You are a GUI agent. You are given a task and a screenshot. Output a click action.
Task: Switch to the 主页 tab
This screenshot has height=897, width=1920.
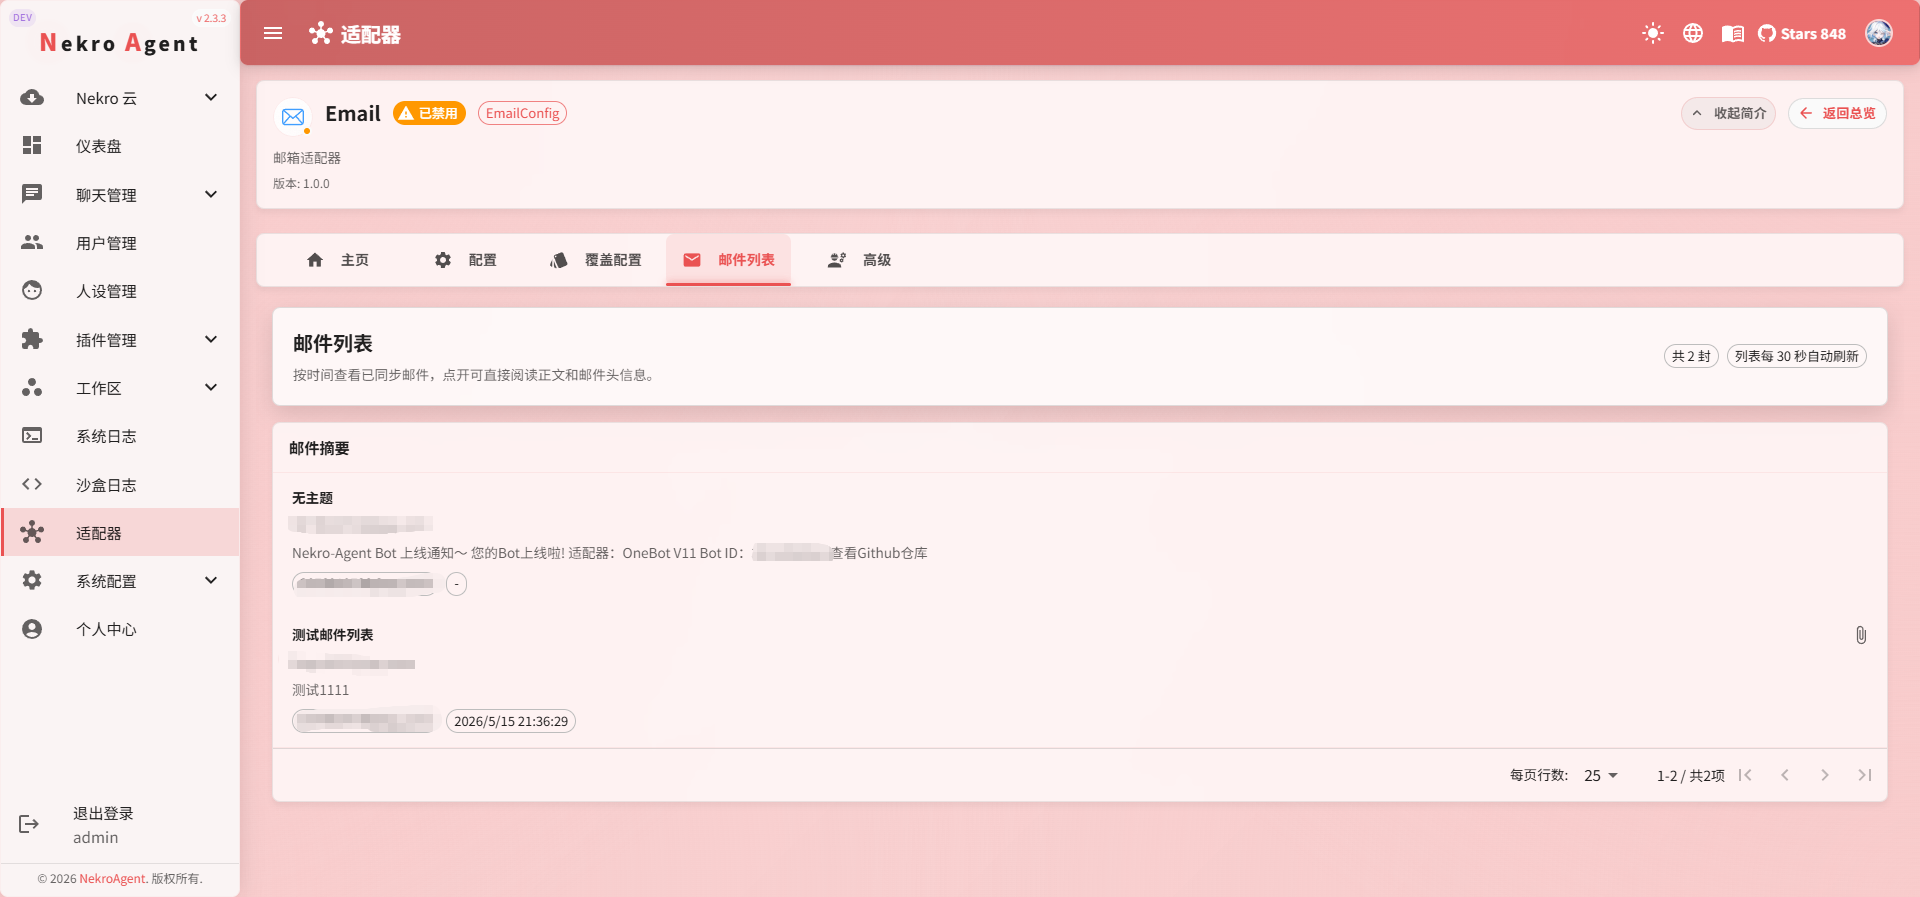(337, 260)
